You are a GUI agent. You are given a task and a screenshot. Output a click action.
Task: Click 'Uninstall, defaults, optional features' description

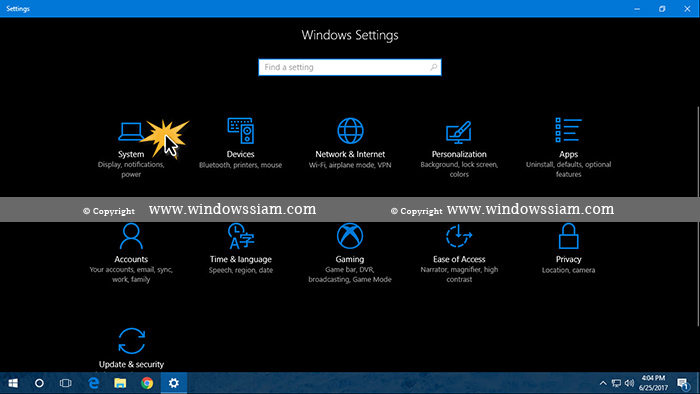point(568,170)
